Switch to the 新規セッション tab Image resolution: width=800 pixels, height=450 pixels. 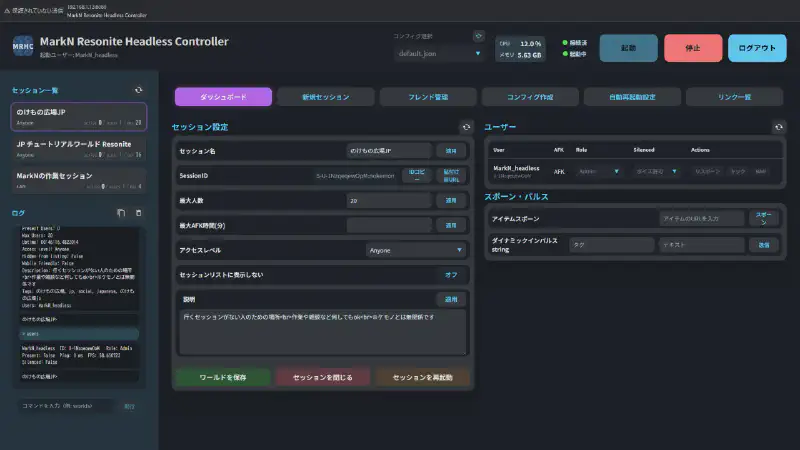coord(326,96)
